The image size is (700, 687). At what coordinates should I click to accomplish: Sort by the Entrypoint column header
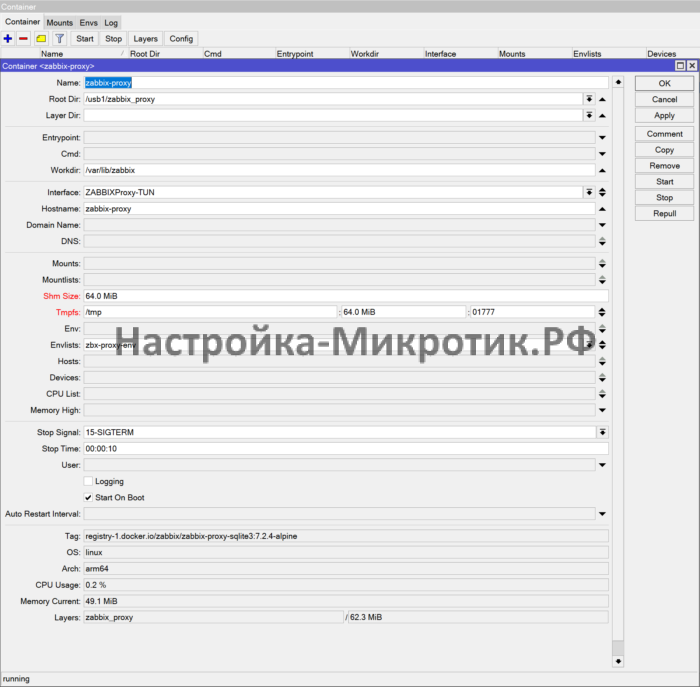(x=312, y=54)
